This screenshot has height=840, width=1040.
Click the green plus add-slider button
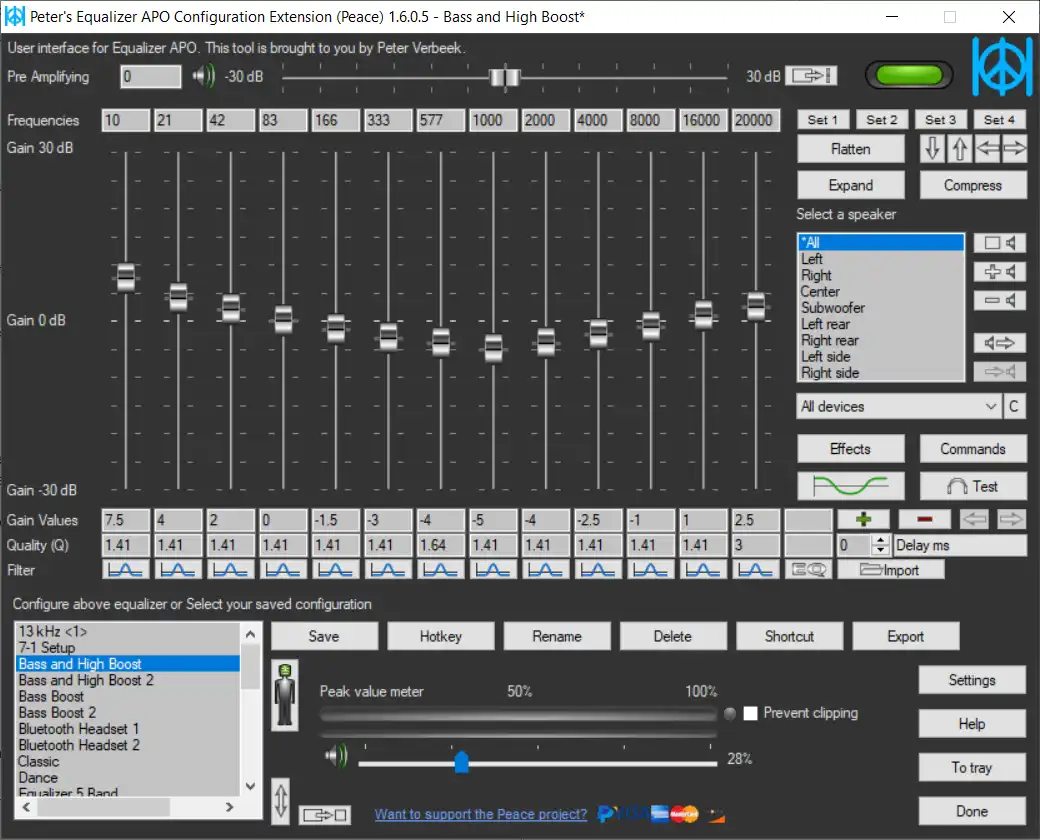click(x=863, y=520)
